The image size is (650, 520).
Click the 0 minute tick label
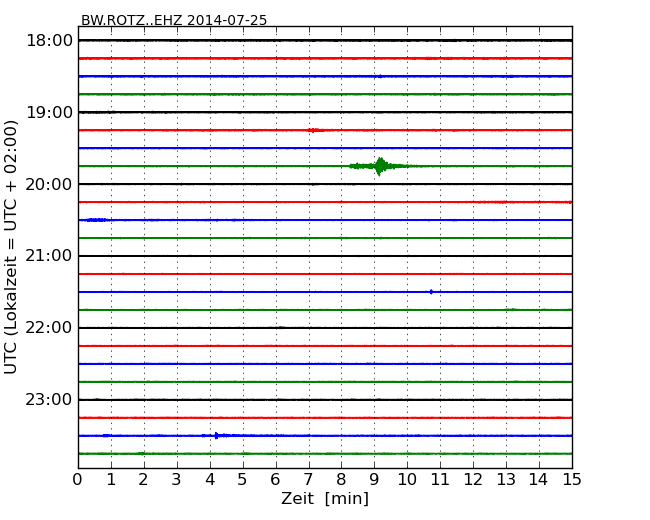pos(78,480)
